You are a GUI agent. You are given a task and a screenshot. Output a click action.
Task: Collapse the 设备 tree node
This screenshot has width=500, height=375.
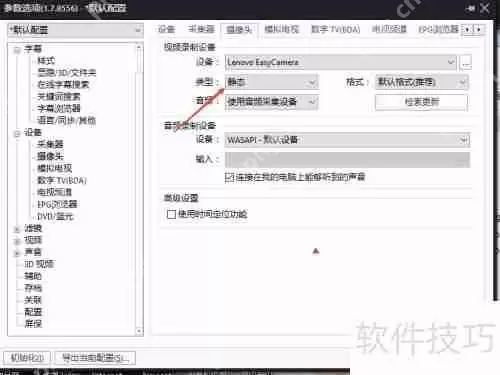[x=17, y=134]
